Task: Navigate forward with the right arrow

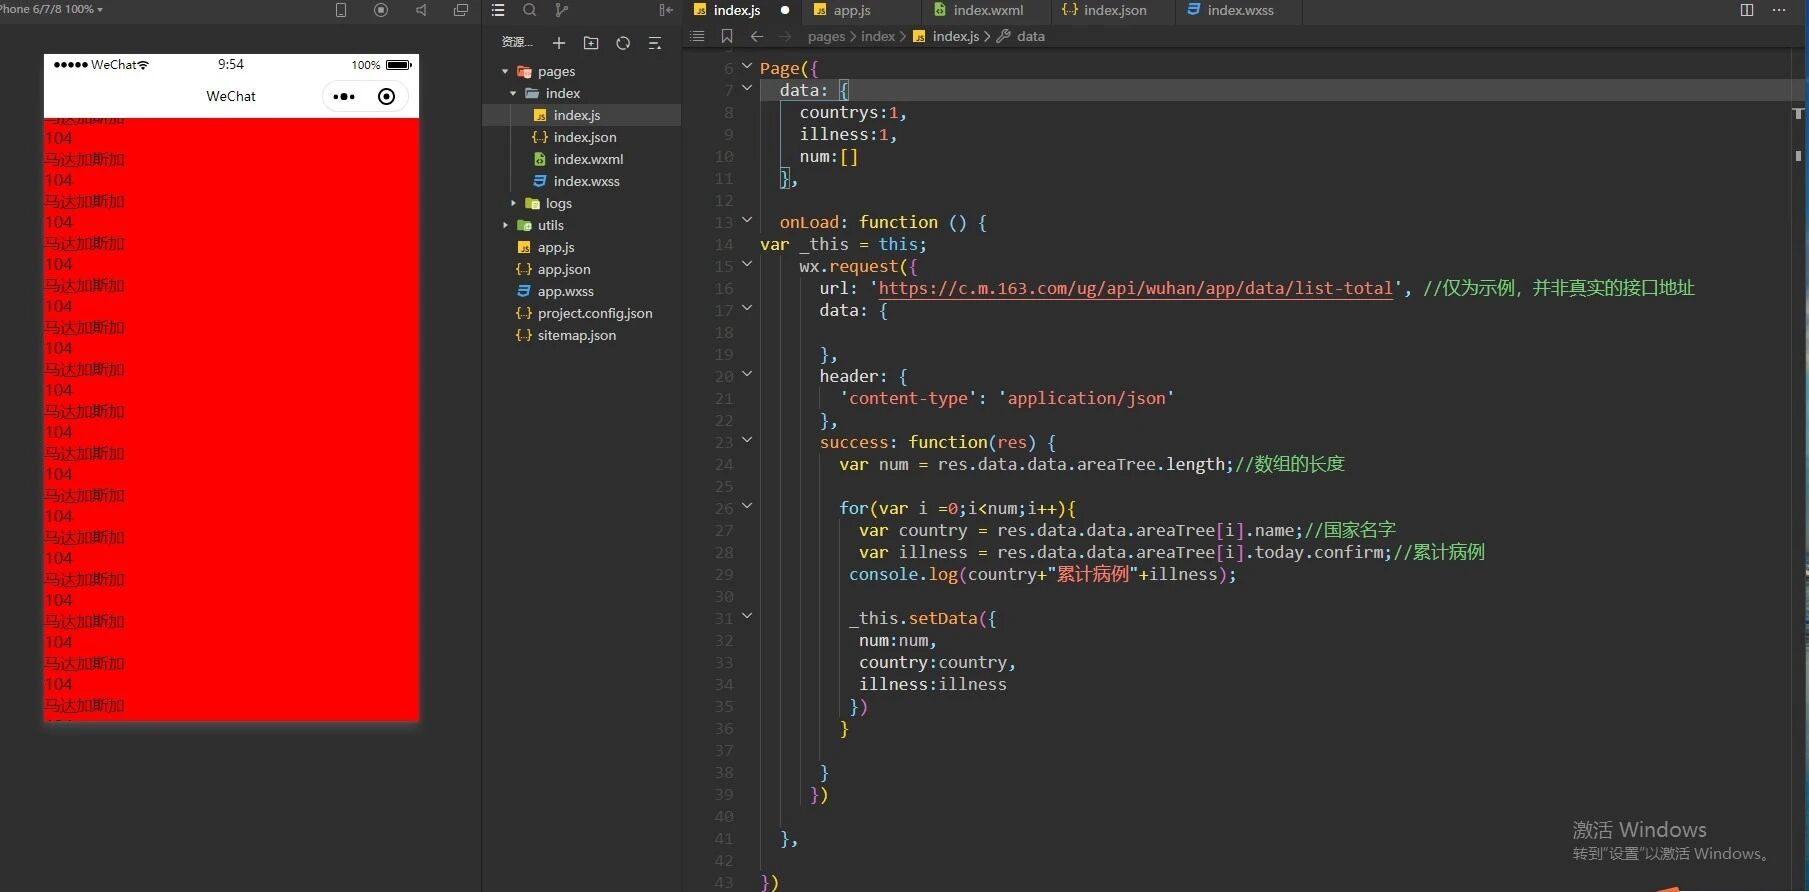Action: click(785, 36)
